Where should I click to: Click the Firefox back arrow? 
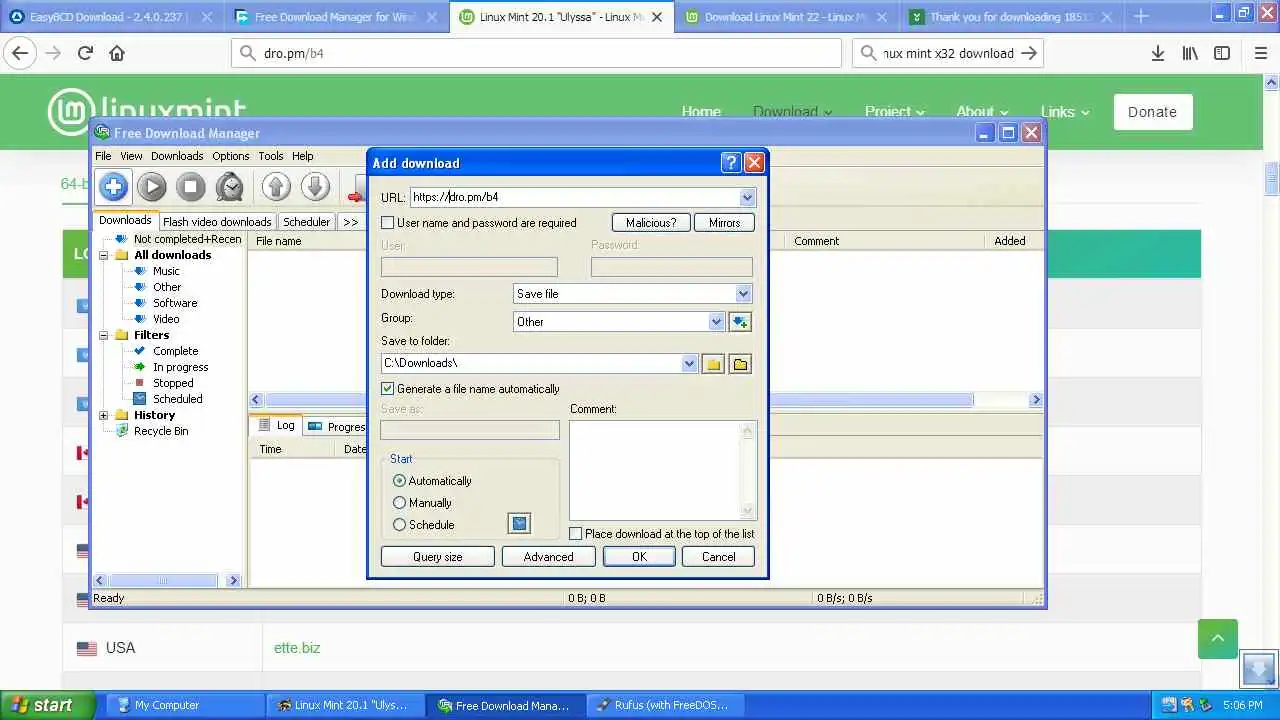tap(20, 54)
